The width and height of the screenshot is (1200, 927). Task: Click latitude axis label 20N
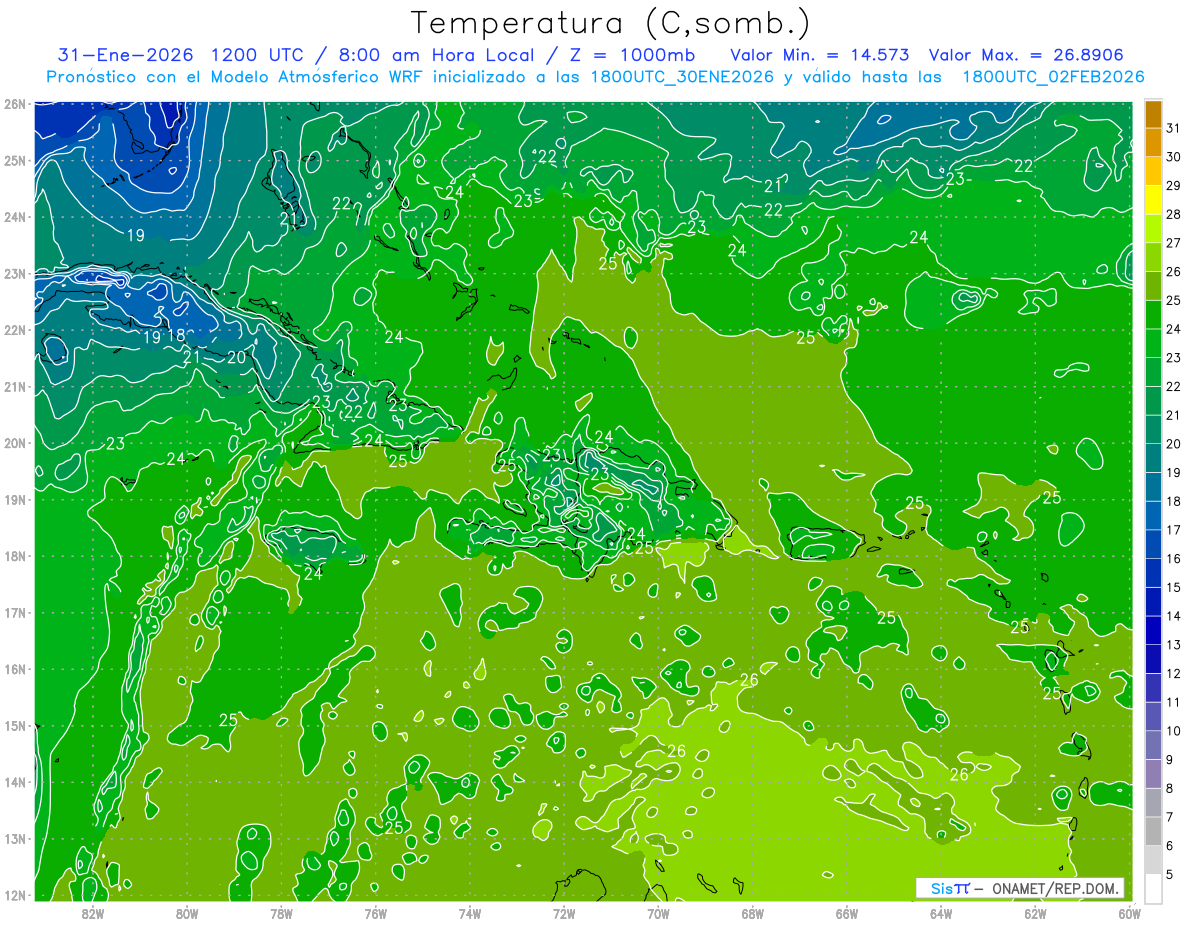coord(14,443)
